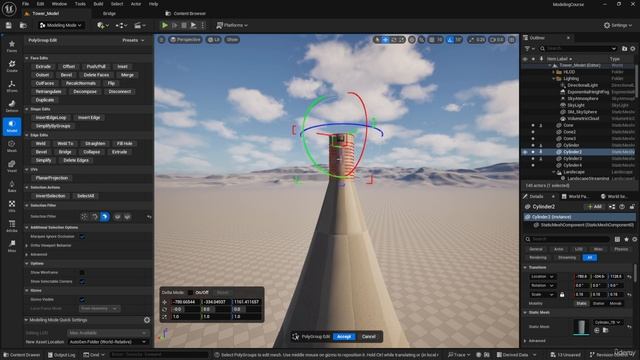Screen dimensions: 640x360
Task: Open the Settings dropdown
Action: [618, 25]
